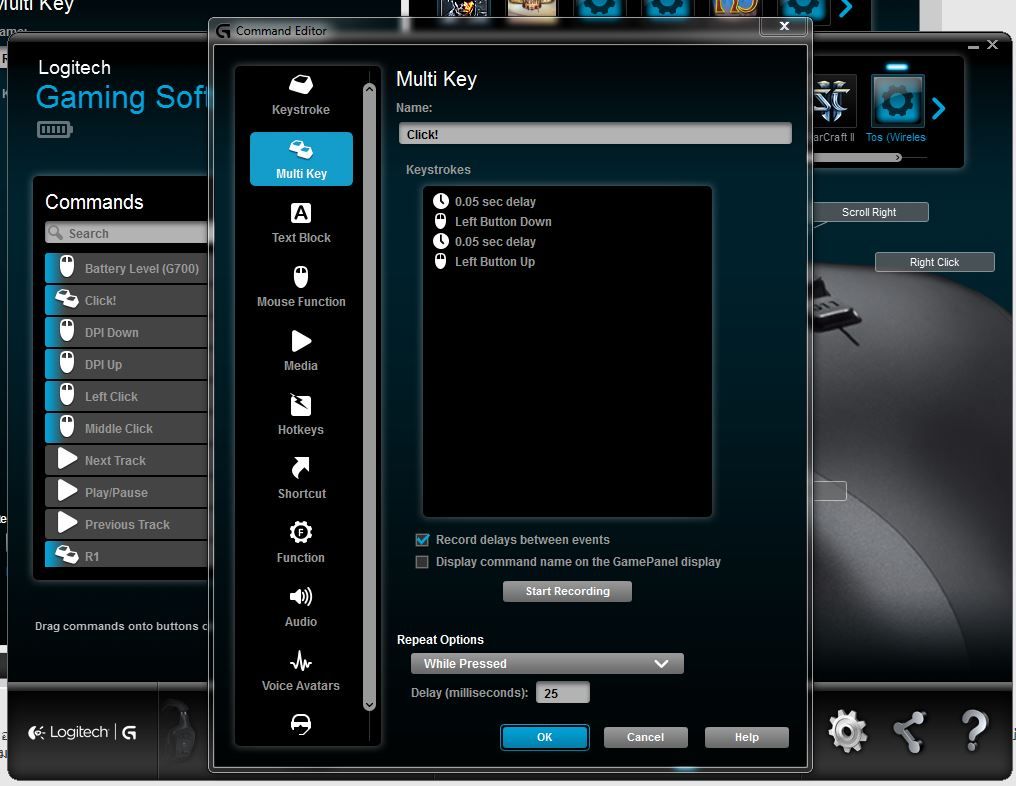Screen dimensions: 1016x786
Task: Select the Left Click command in Commands list
Action: (x=126, y=396)
